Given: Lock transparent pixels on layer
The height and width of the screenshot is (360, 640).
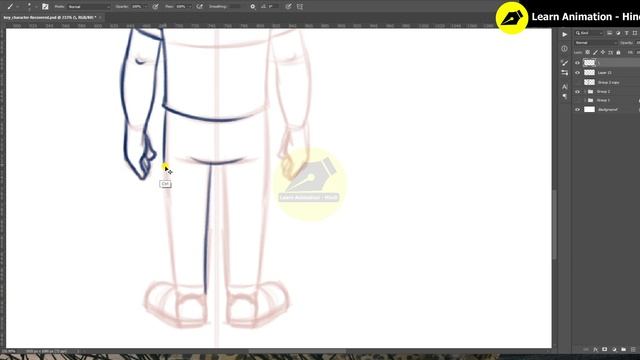Looking at the screenshot, I should pyautogui.click(x=587, y=52).
